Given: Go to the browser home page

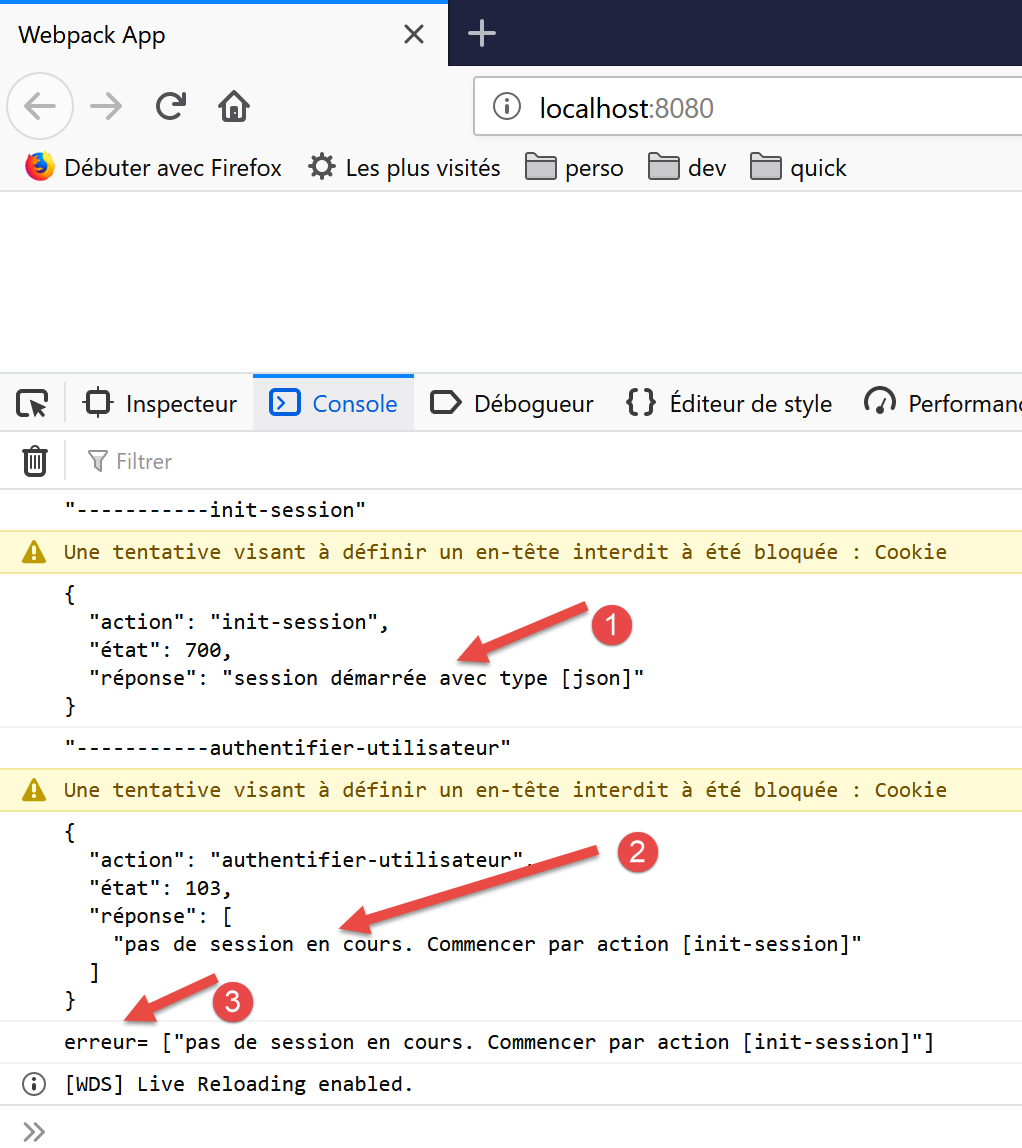Looking at the screenshot, I should pos(234,106).
